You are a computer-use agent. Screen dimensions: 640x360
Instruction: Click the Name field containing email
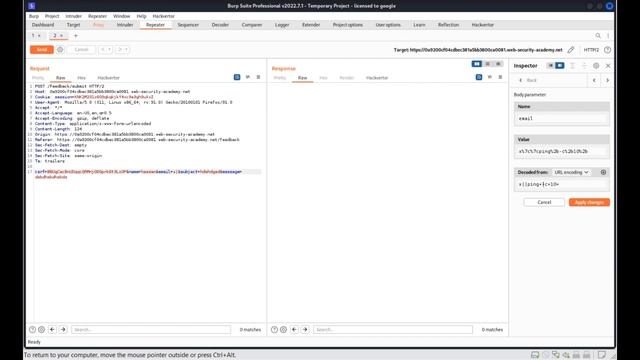pos(562,118)
